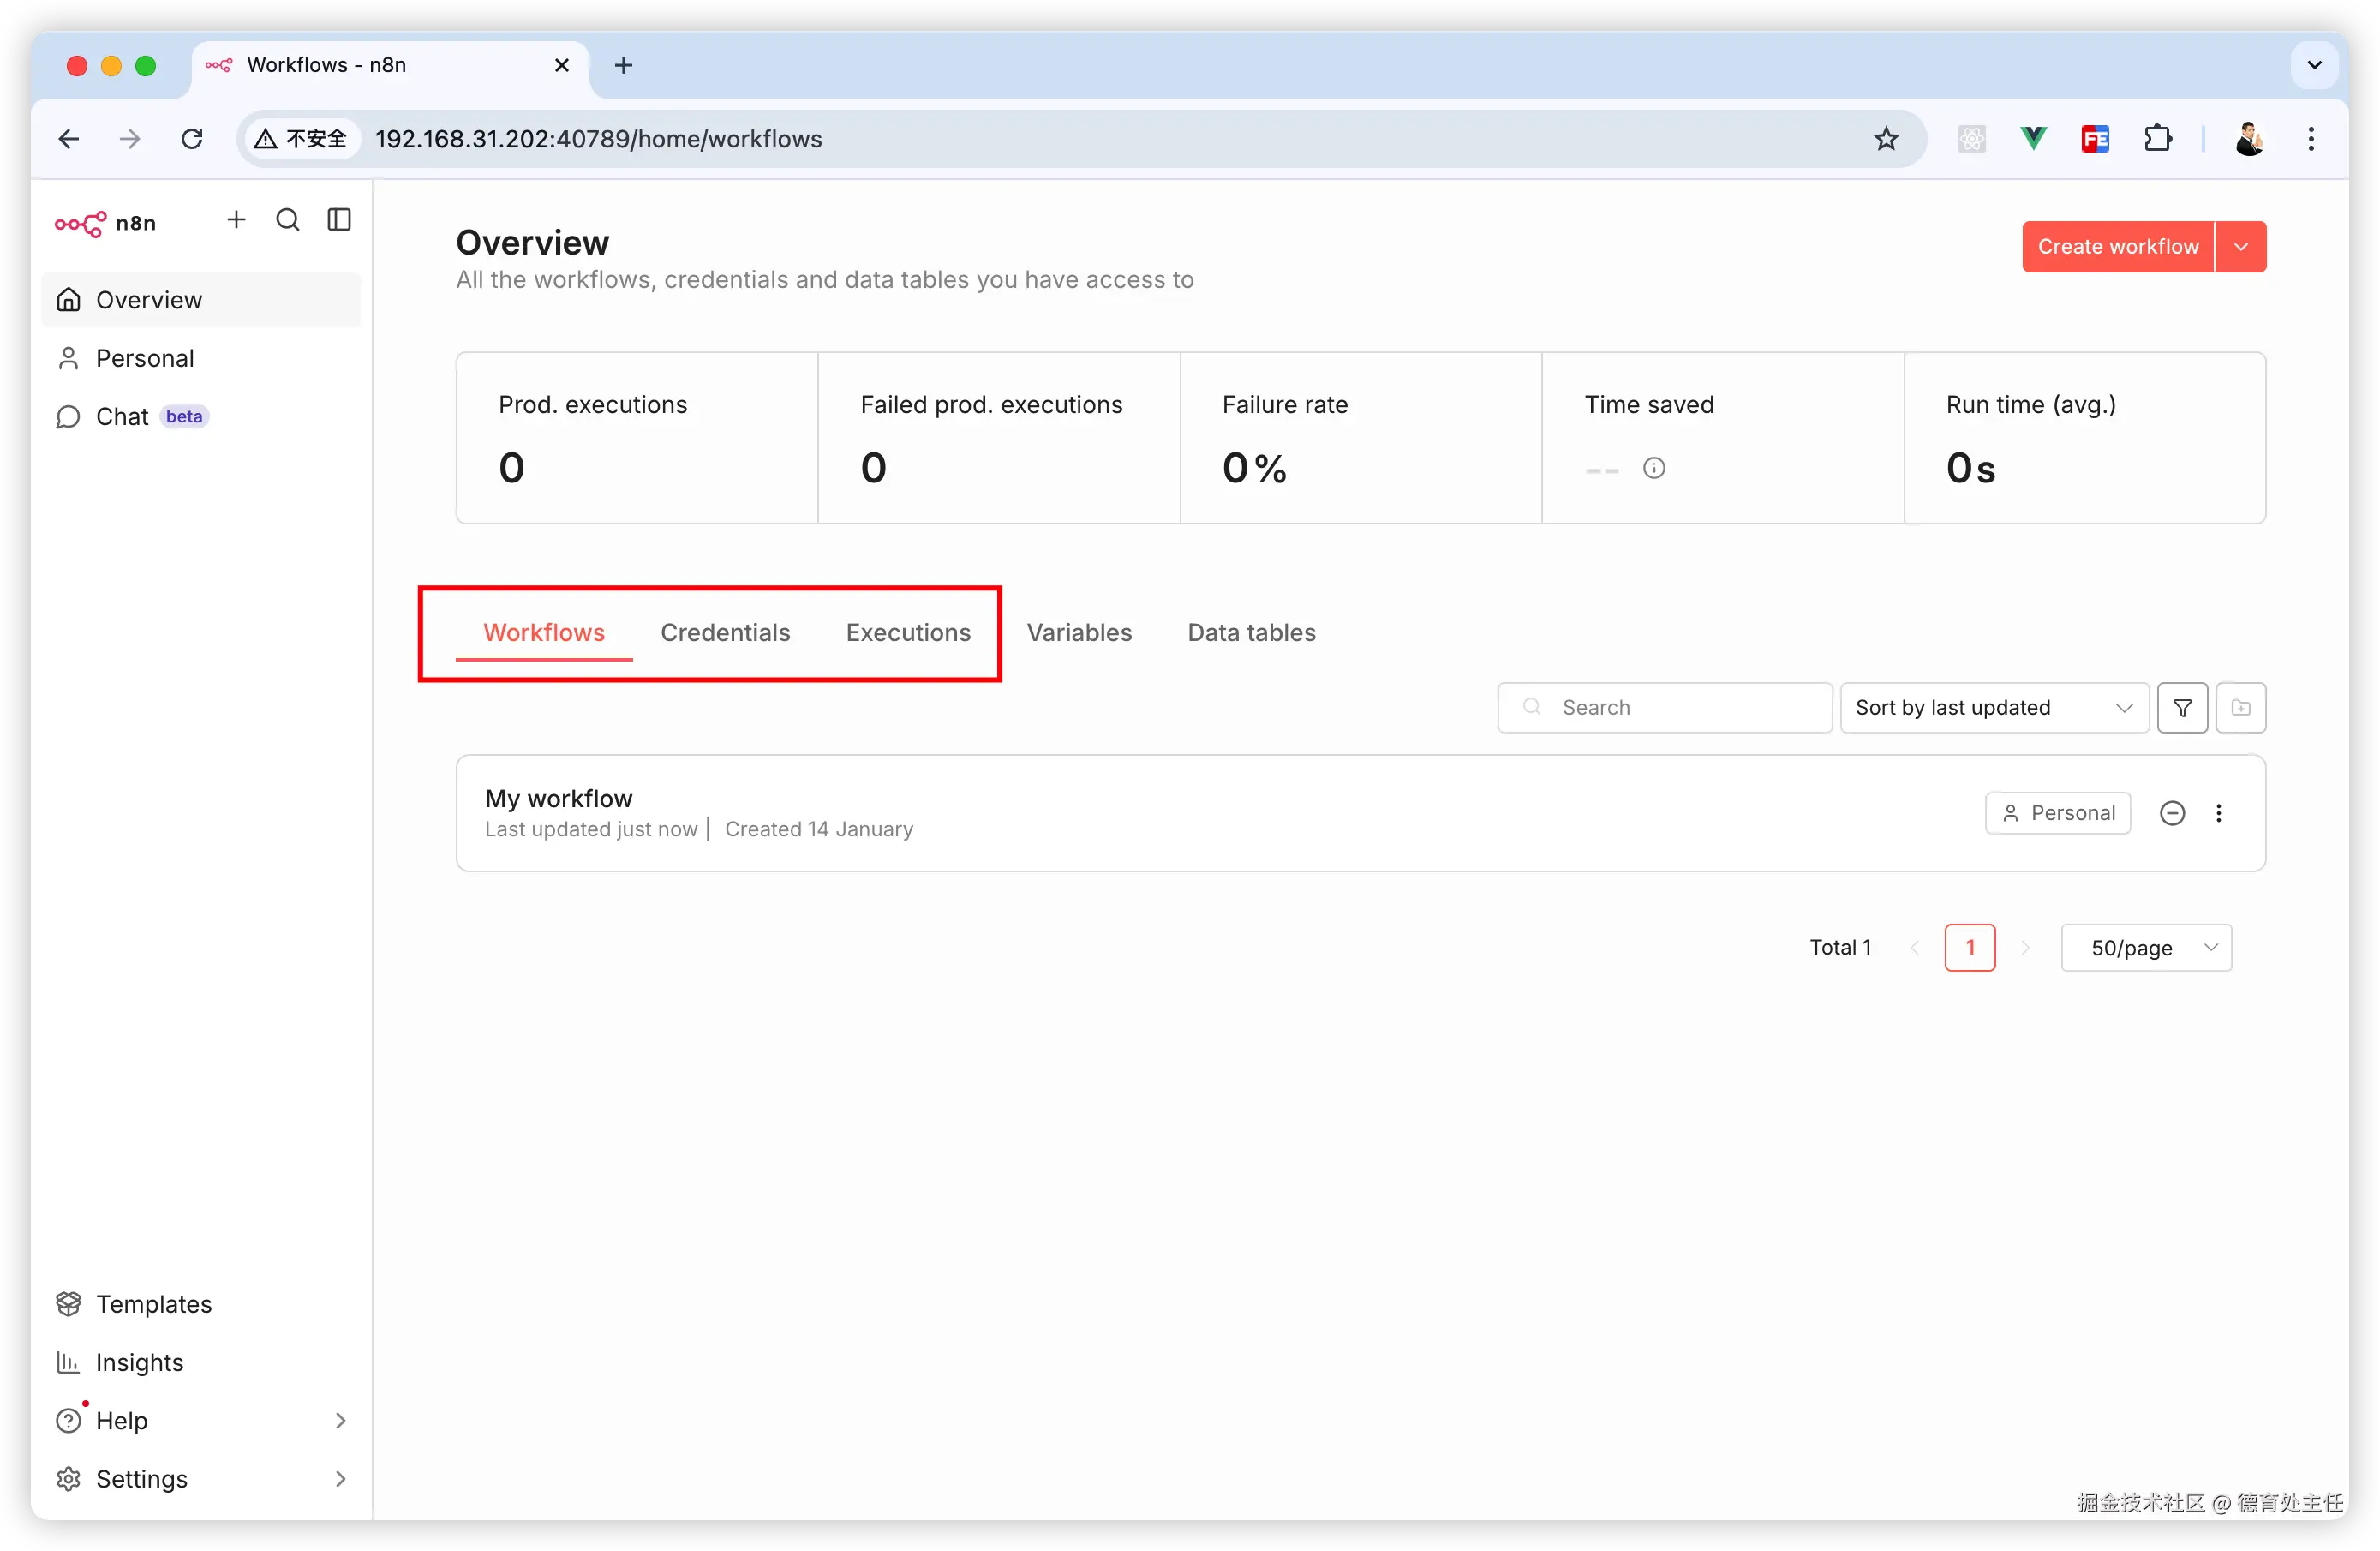This screenshot has height=1551, width=2380.
Task: Open the sidebar search magnifier icon
Action: [288, 220]
